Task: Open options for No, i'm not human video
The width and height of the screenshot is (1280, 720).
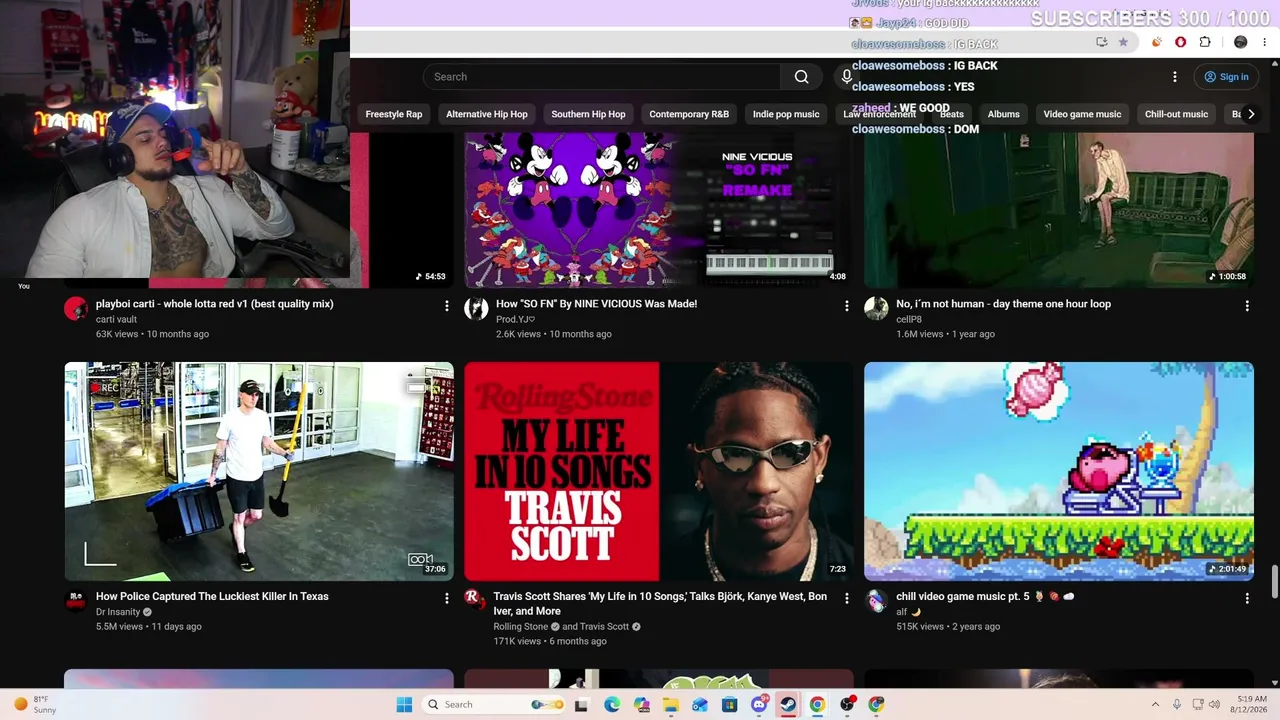Action: tap(1247, 306)
